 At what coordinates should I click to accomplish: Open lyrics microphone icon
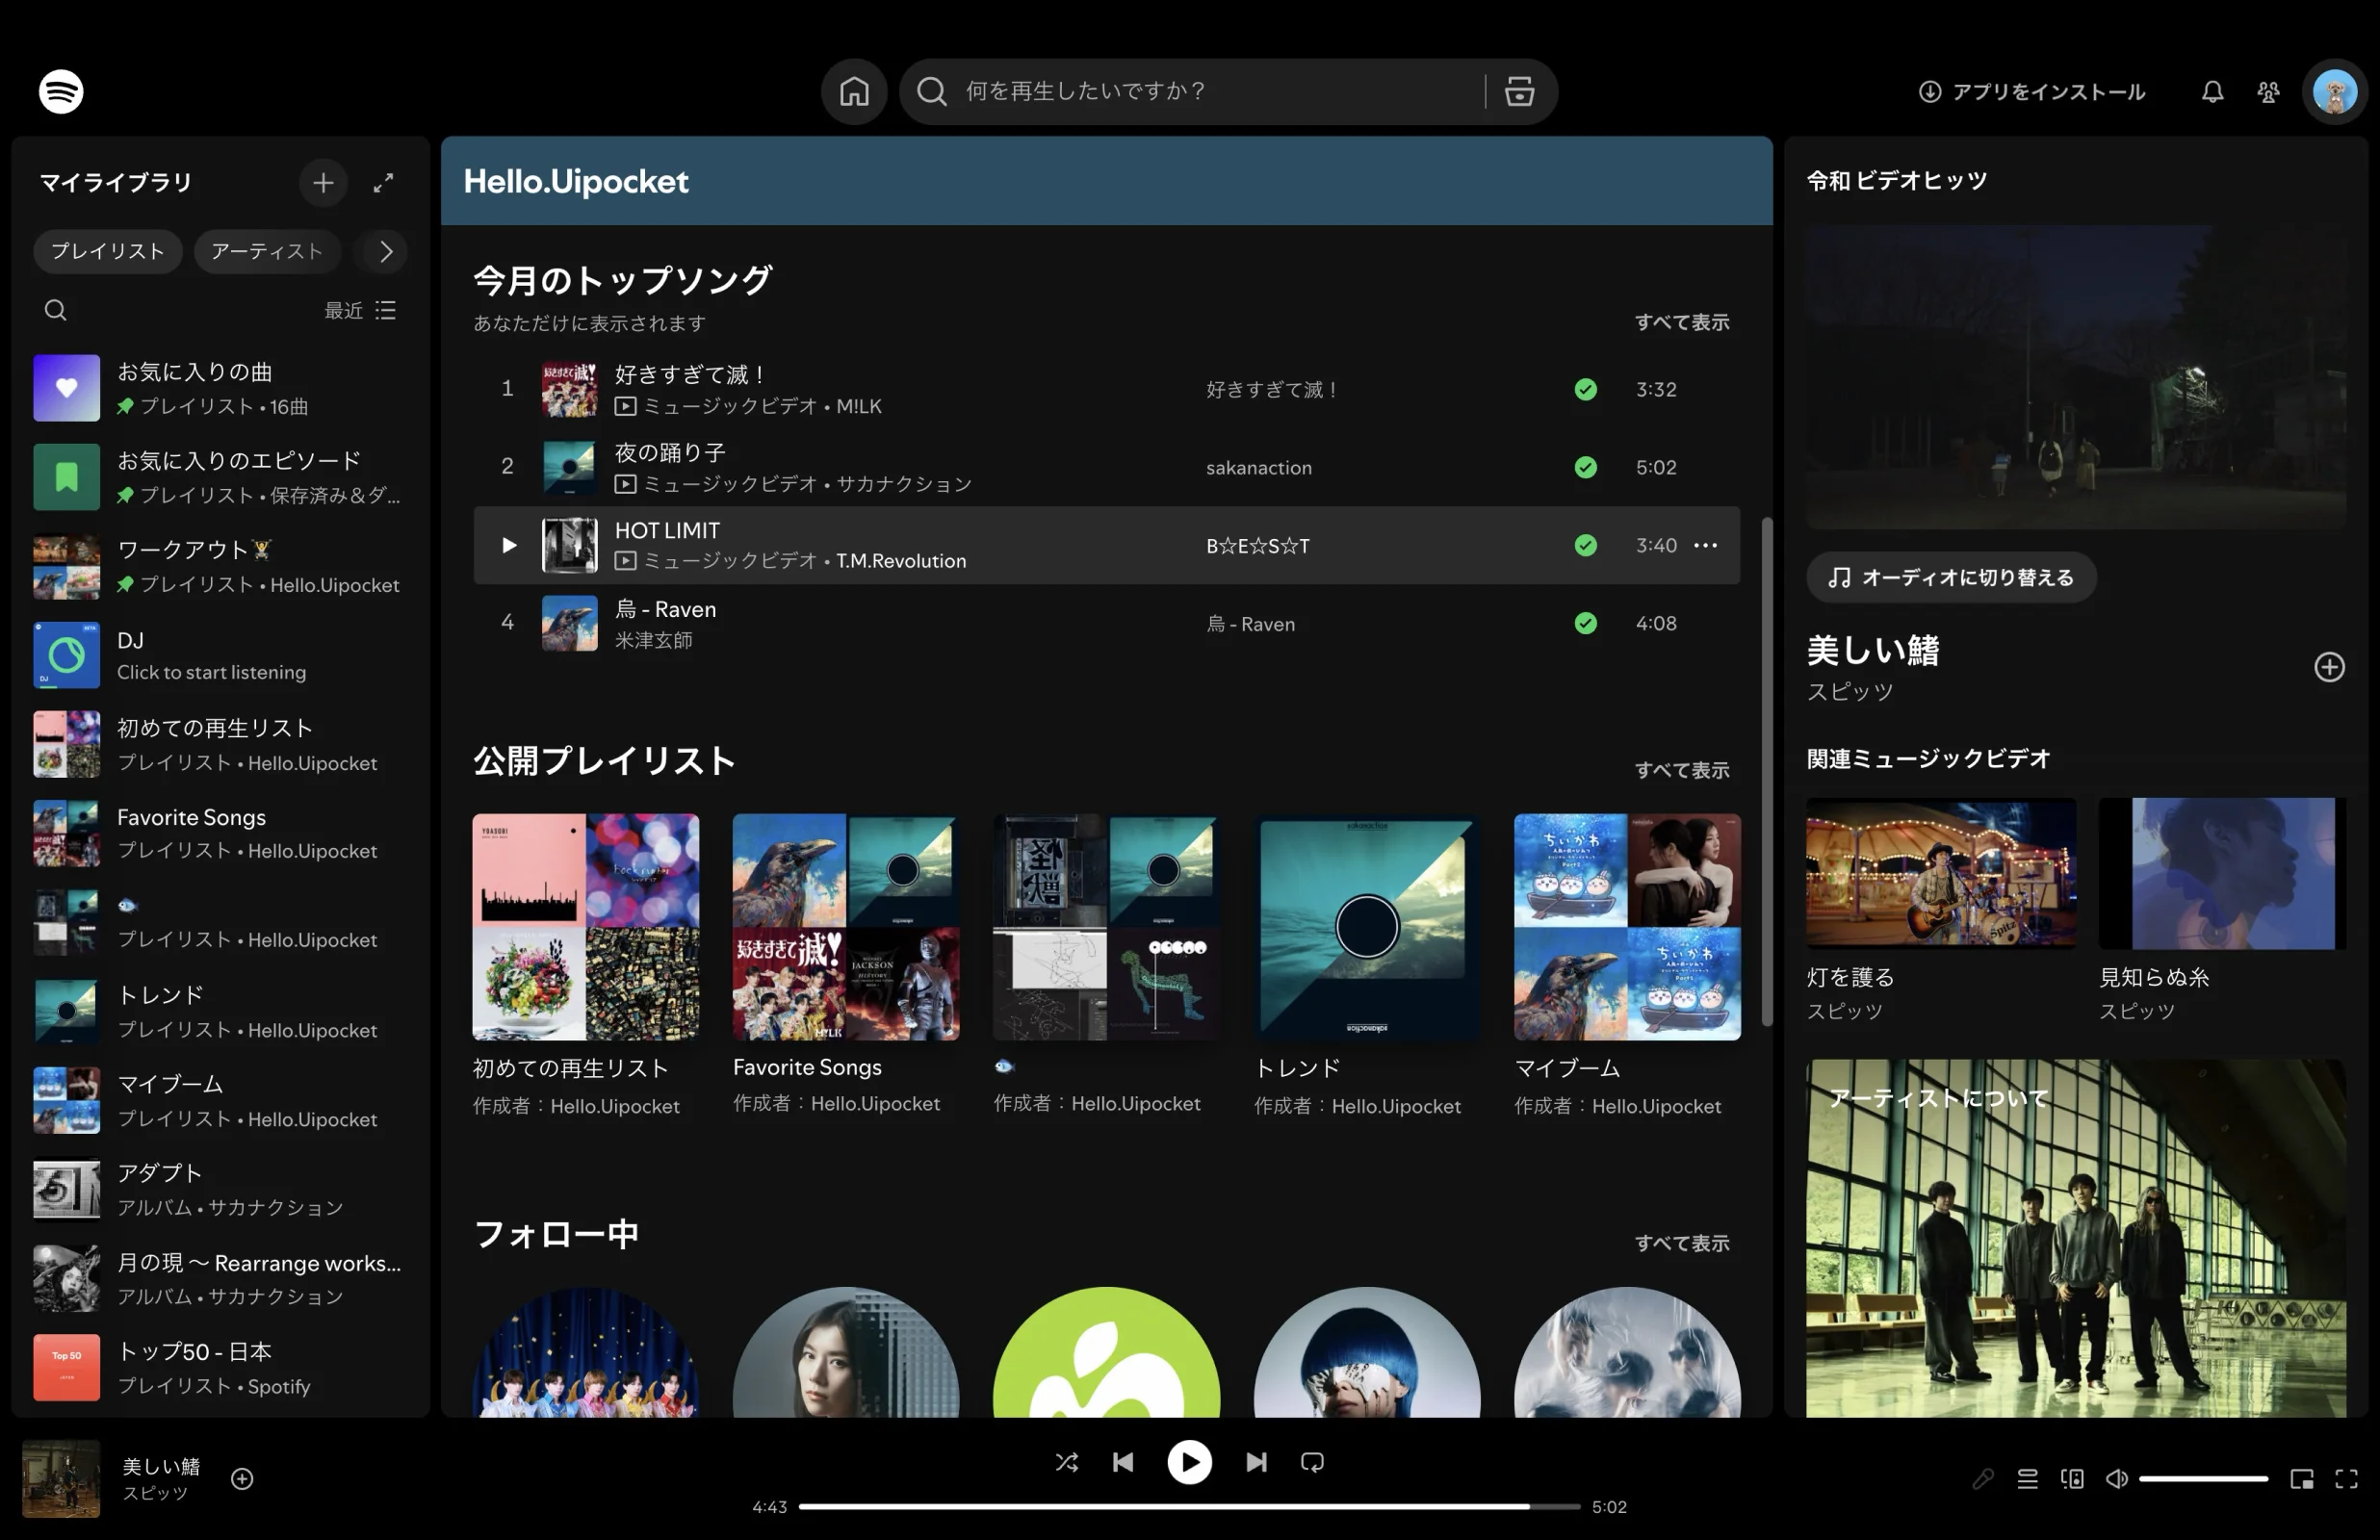1982,1479
